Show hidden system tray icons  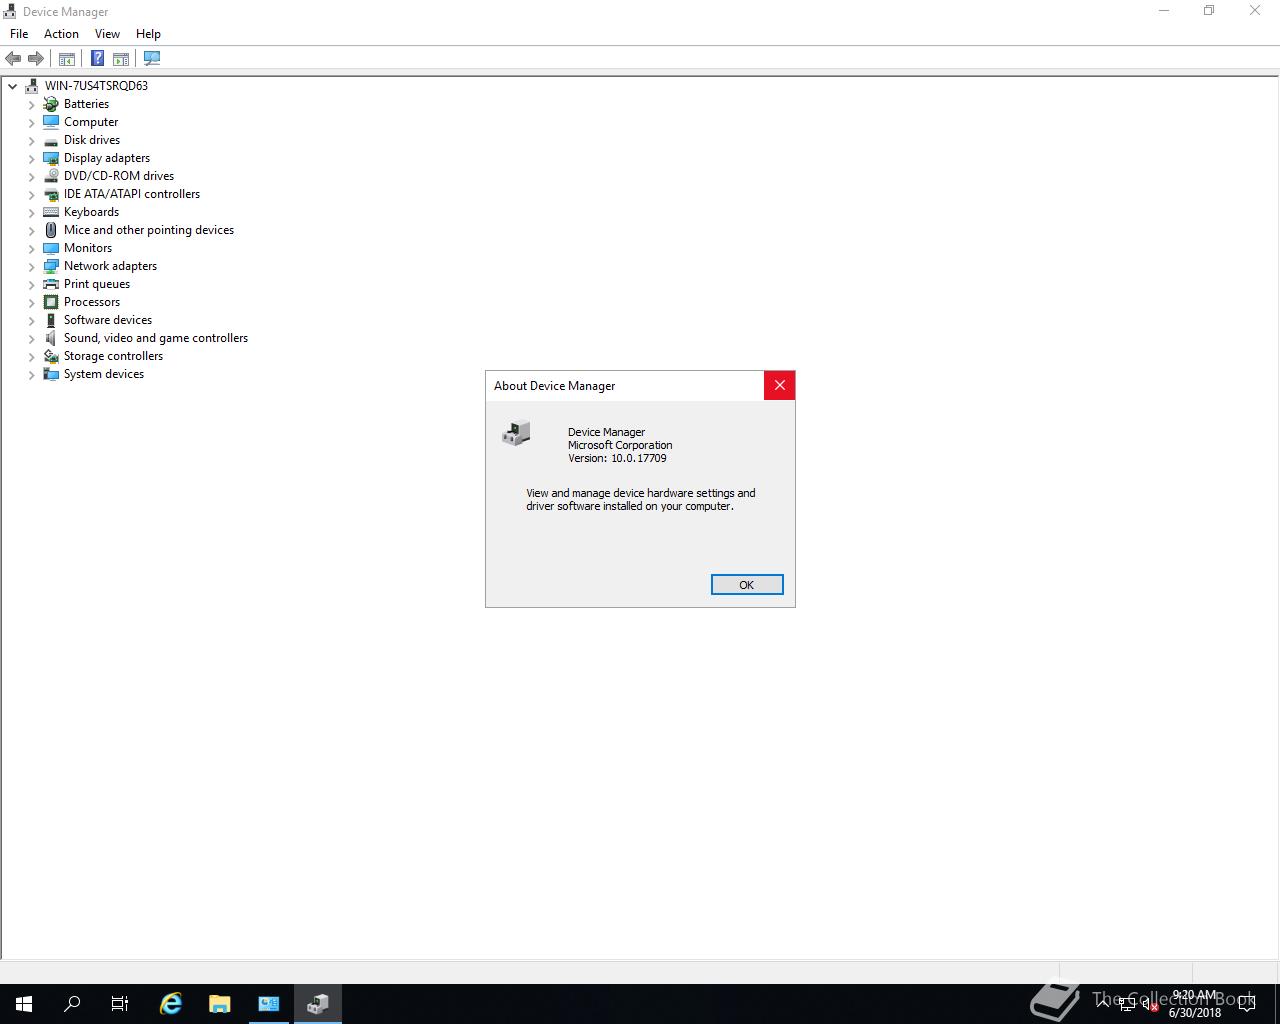[x=1103, y=1004]
